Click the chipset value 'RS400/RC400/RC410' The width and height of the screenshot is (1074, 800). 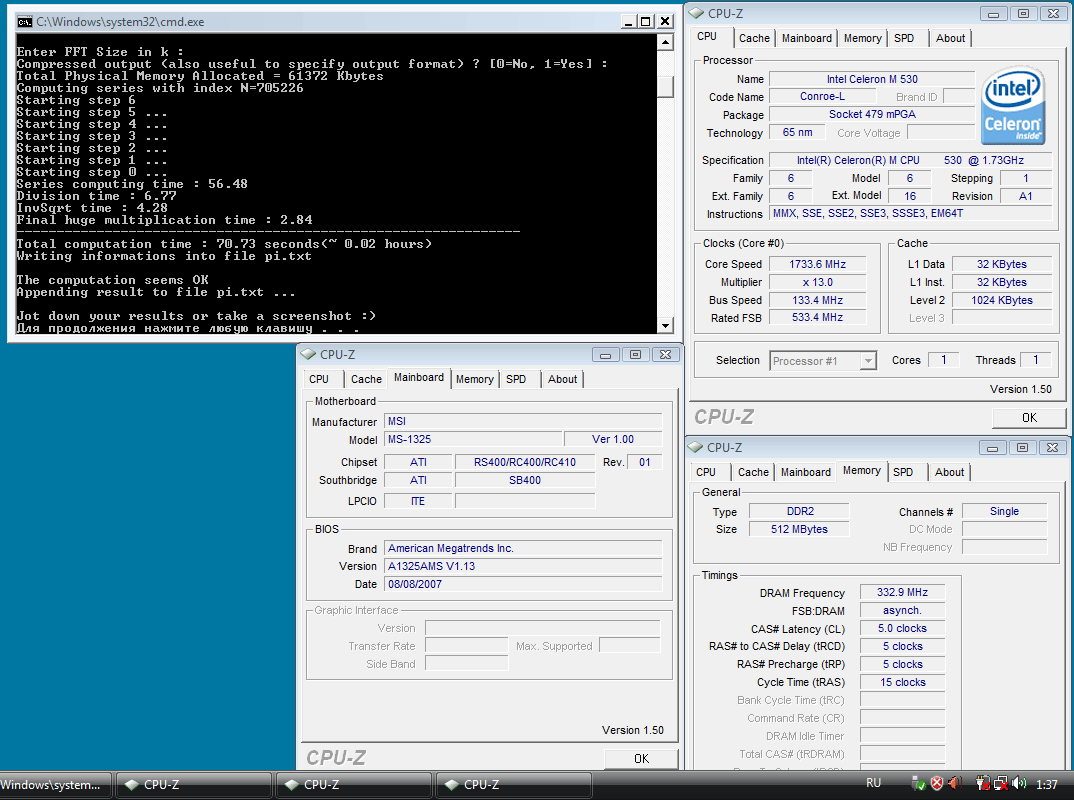point(525,462)
